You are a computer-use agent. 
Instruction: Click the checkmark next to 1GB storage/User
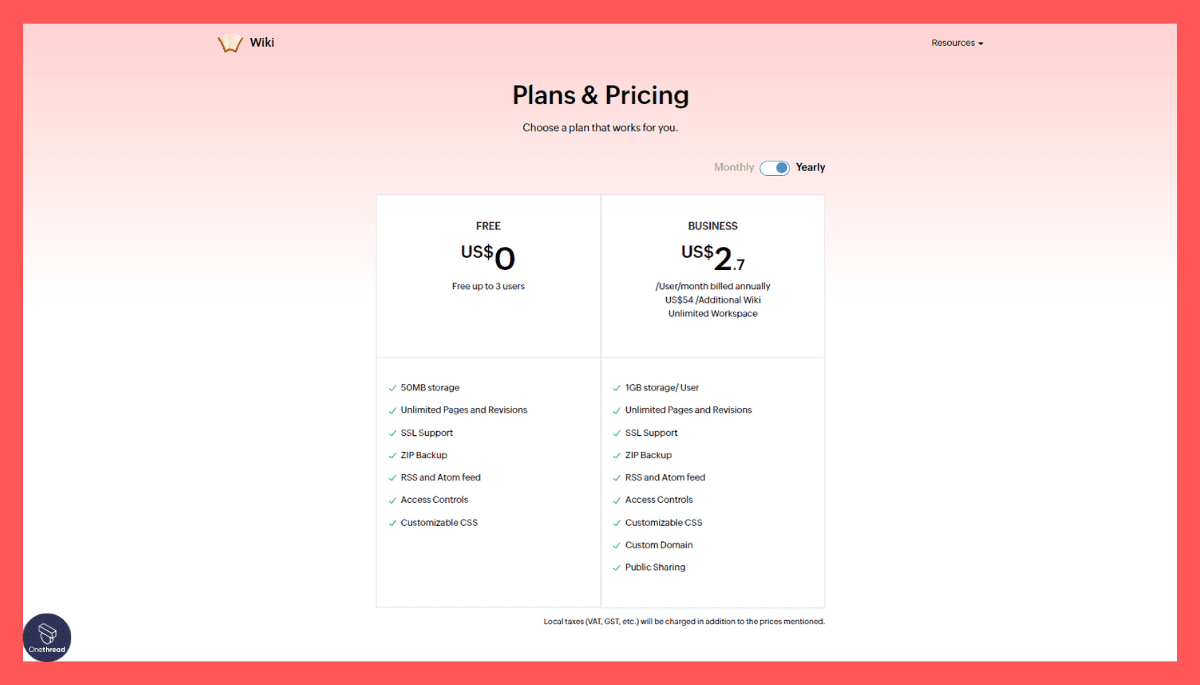point(615,388)
